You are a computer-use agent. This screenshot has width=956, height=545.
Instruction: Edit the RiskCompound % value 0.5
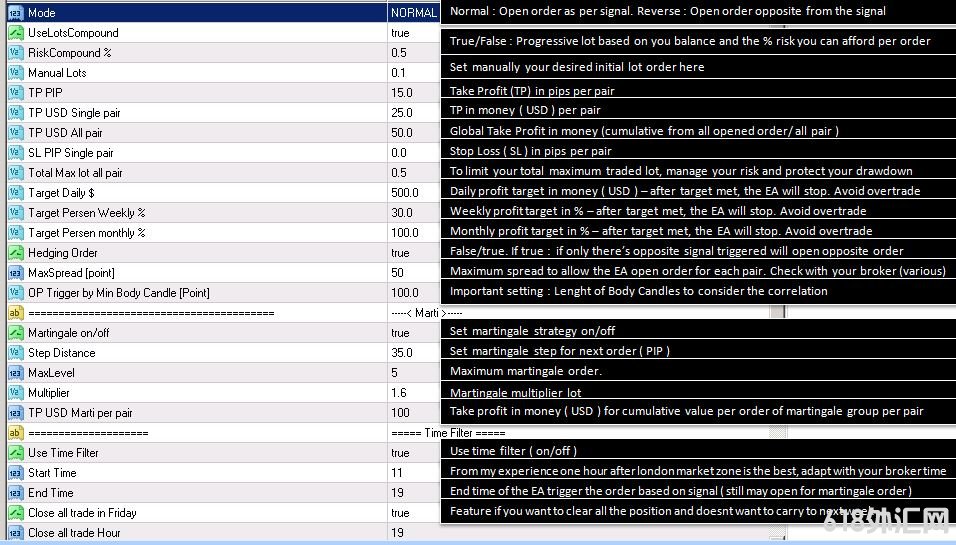point(399,53)
